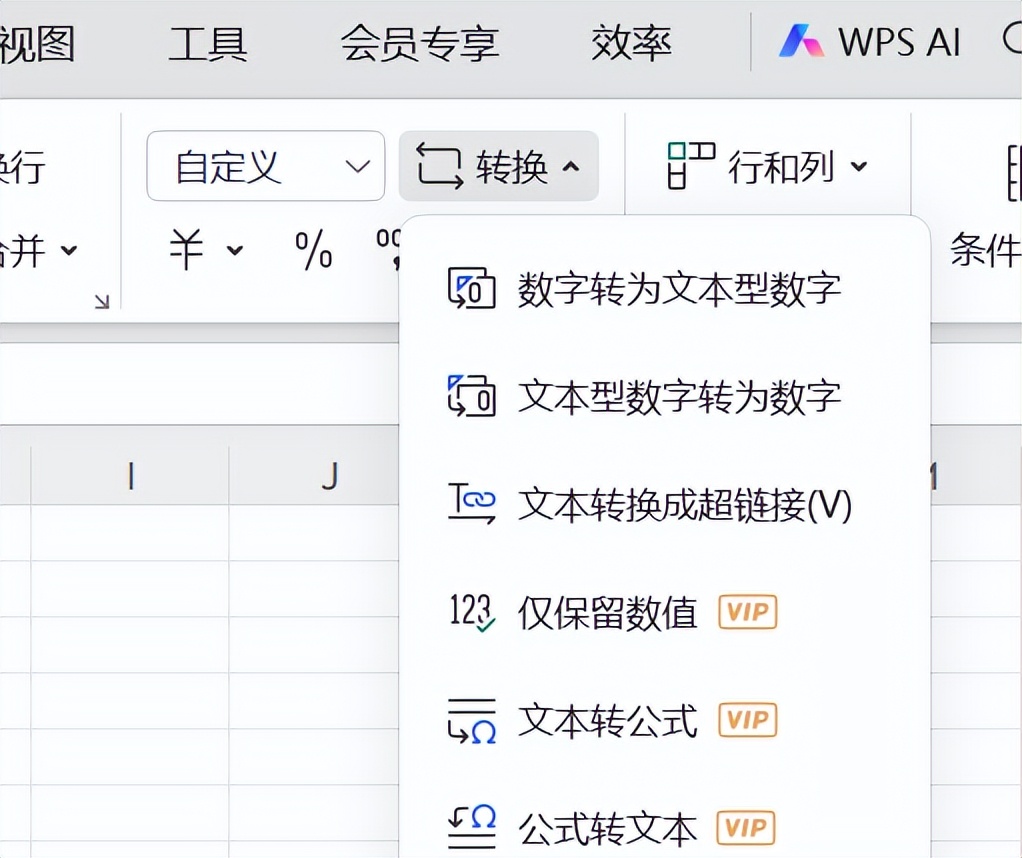Collapse the 转换 dropdown button
The width and height of the screenshot is (1022, 858).
[499, 166]
